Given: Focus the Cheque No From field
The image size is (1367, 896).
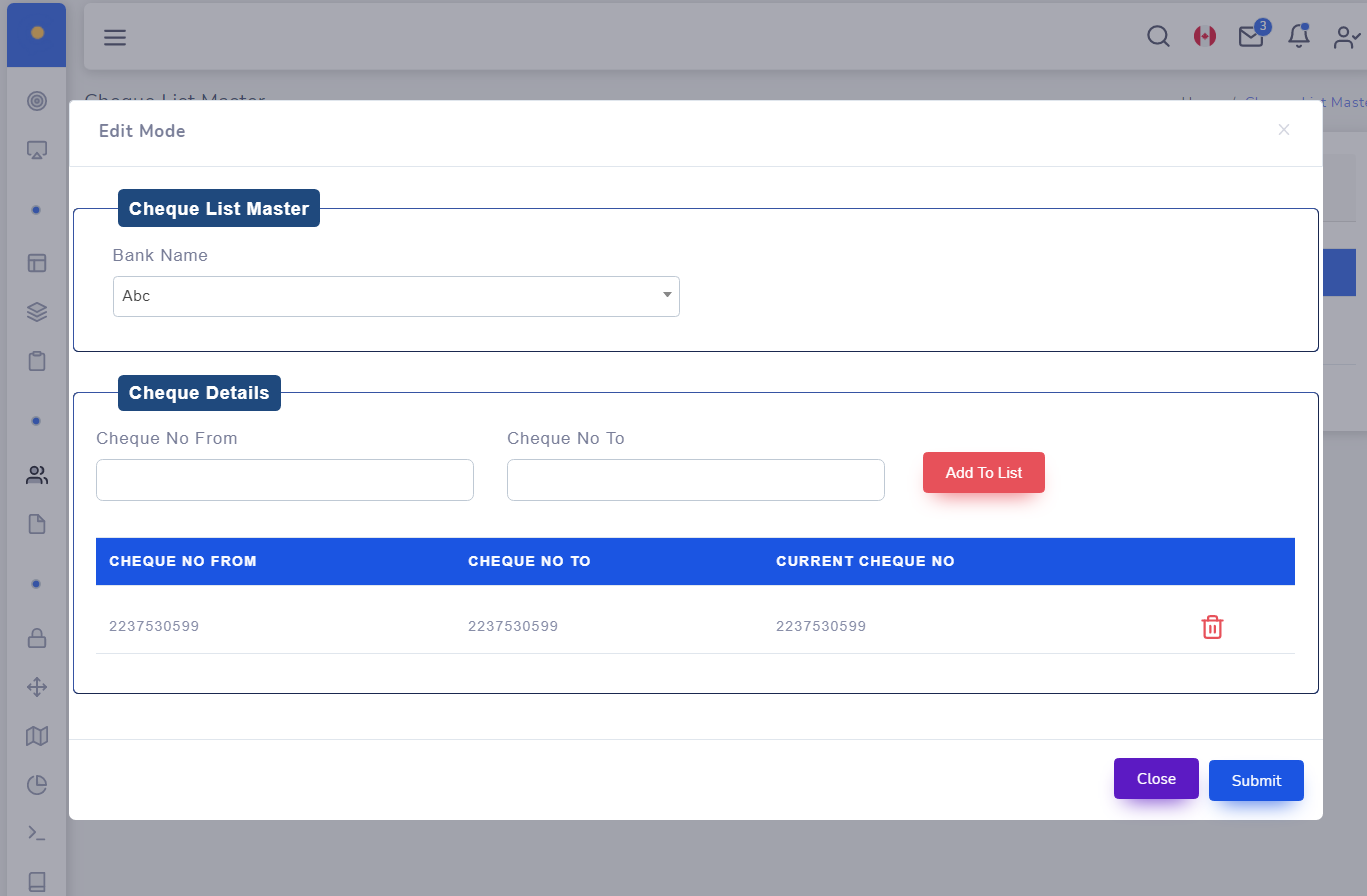Looking at the screenshot, I should click(284, 480).
